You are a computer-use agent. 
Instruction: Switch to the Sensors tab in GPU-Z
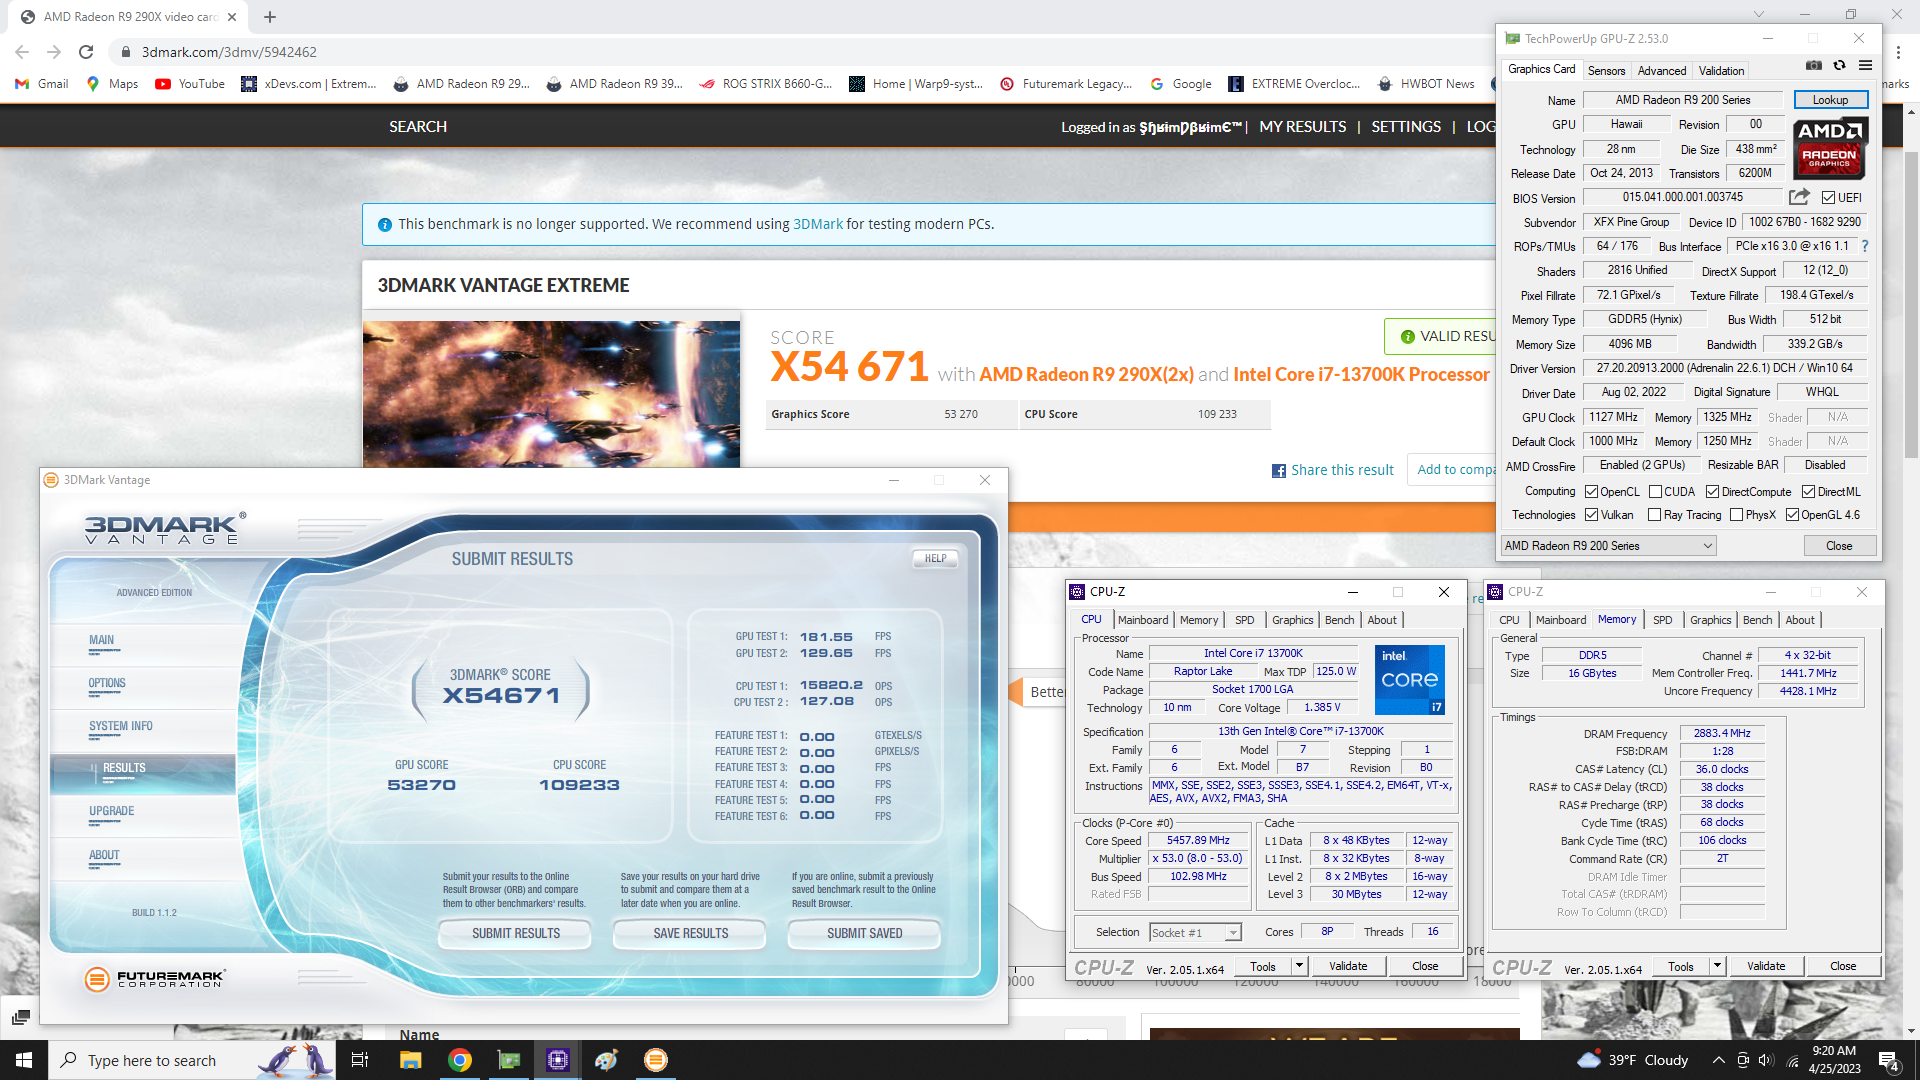coord(1606,71)
